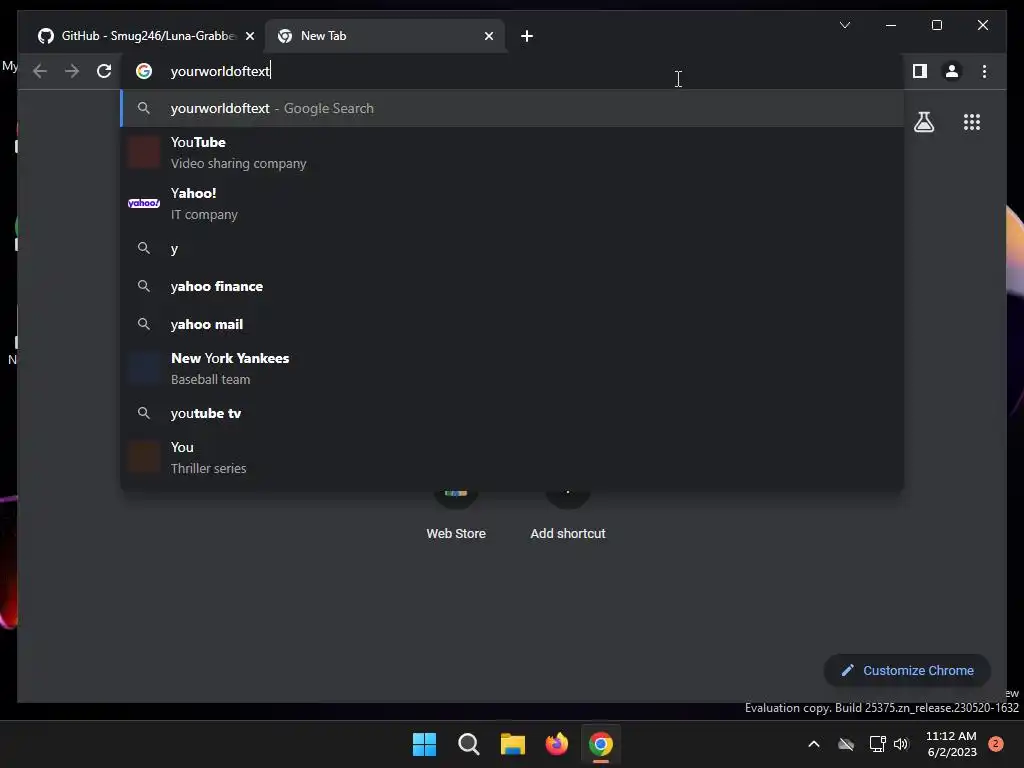Open the notification badge showing 2
This screenshot has height=768, width=1024.
[x=996, y=744]
